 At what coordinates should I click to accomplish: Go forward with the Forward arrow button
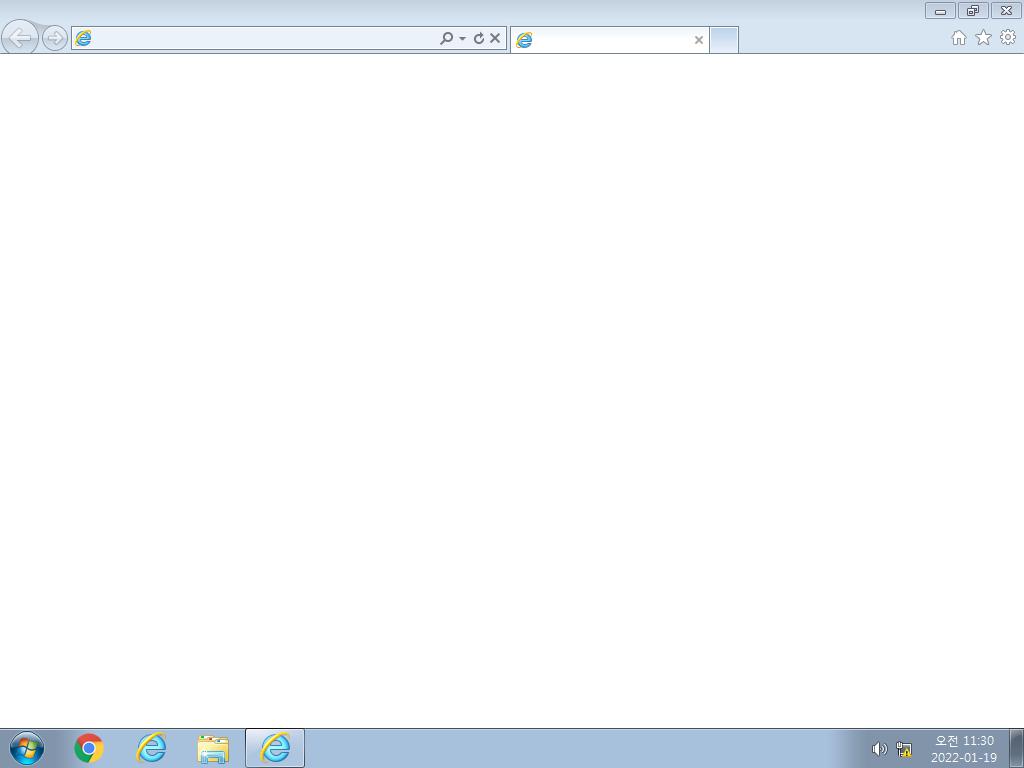55,38
